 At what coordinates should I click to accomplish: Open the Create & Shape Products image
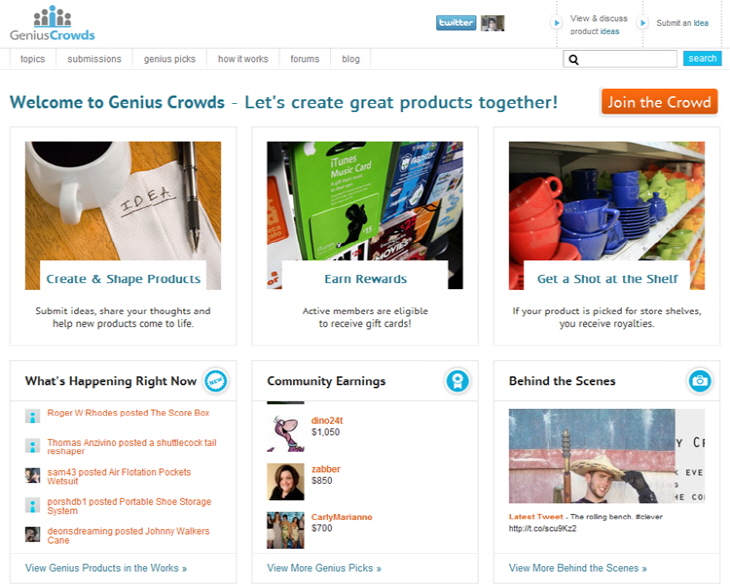pyautogui.click(x=123, y=216)
